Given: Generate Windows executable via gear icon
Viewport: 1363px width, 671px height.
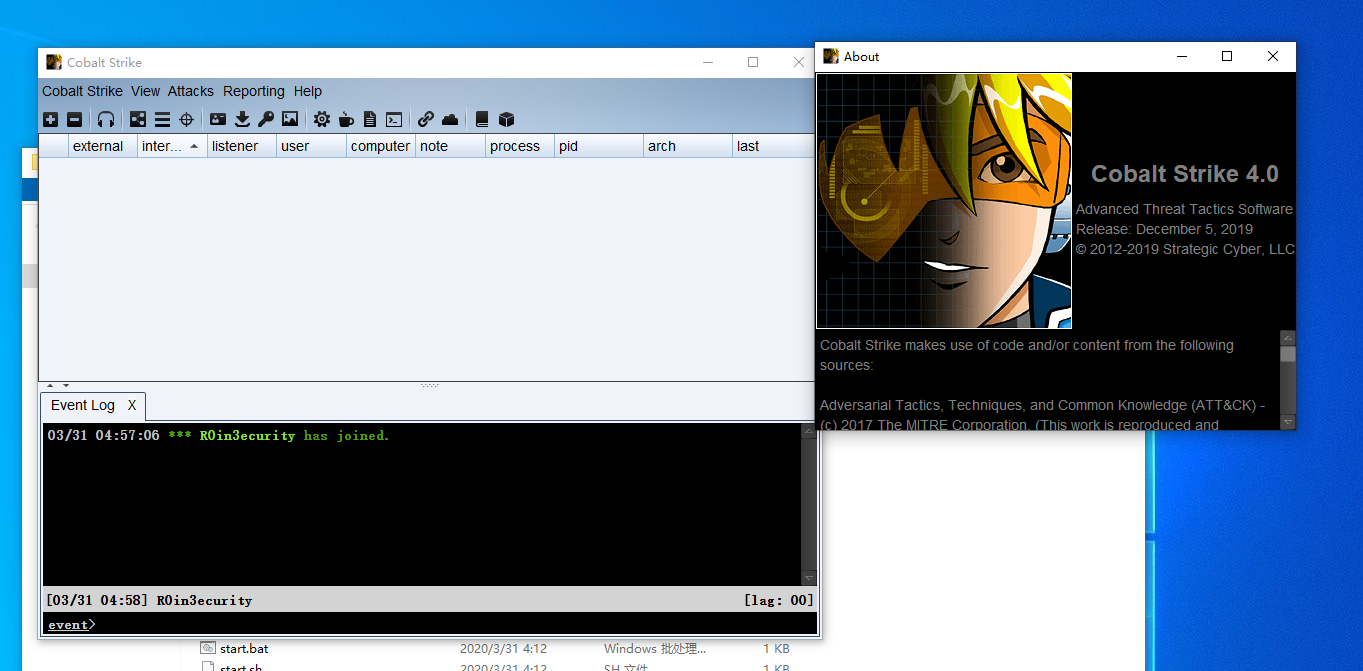Looking at the screenshot, I should pyautogui.click(x=322, y=120).
